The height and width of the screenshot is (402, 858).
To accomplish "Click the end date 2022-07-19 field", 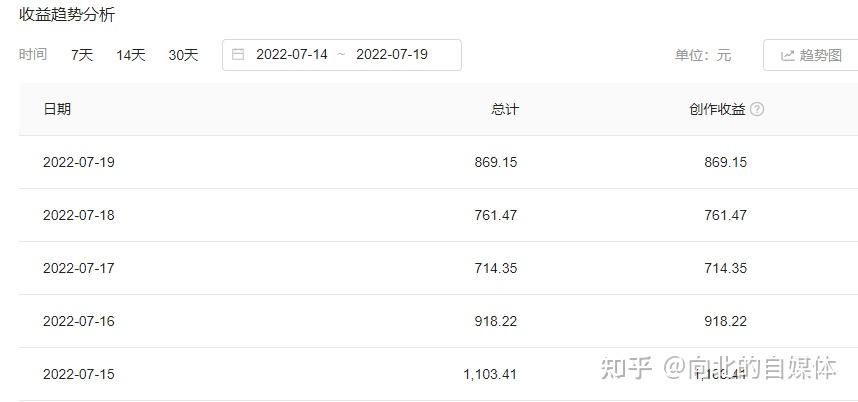I will [392, 55].
